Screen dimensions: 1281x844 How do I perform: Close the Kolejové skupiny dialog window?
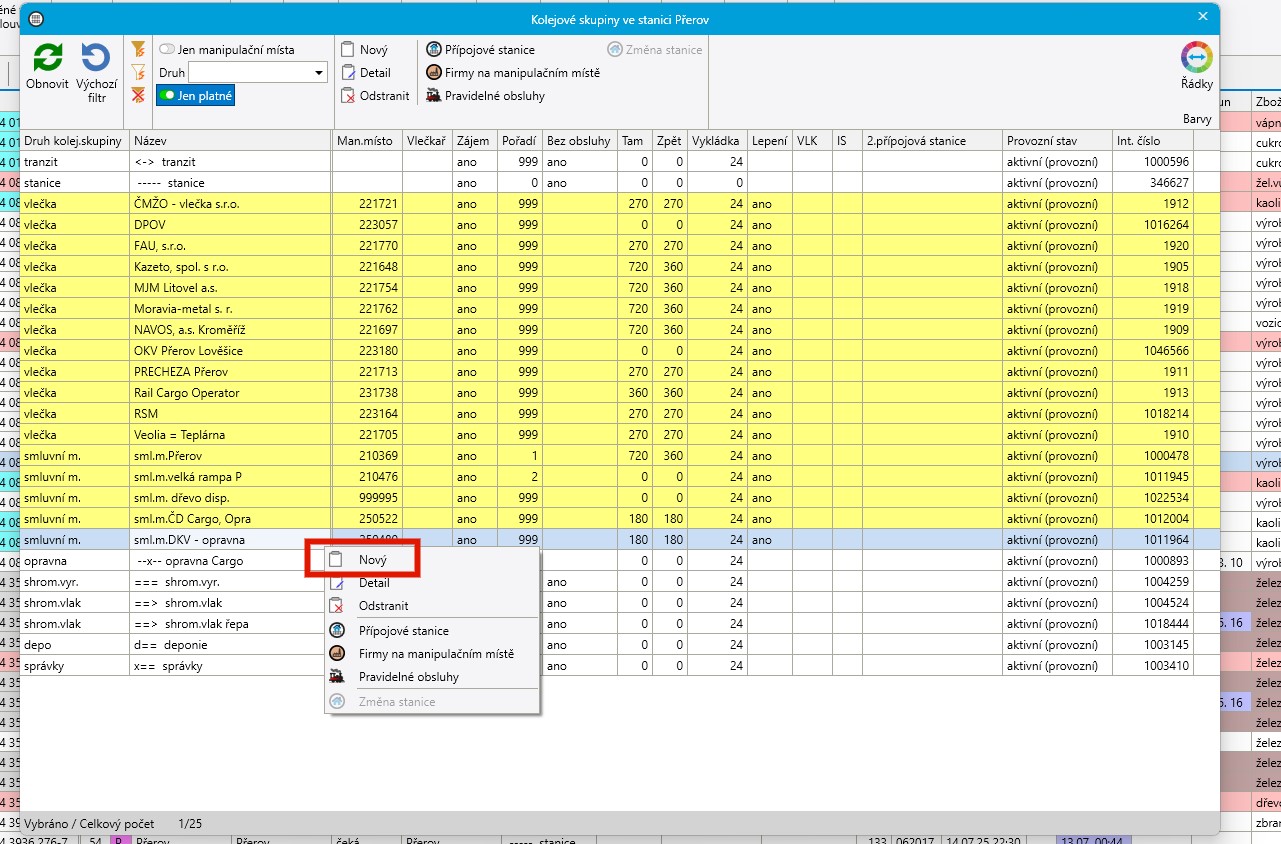click(x=1203, y=17)
